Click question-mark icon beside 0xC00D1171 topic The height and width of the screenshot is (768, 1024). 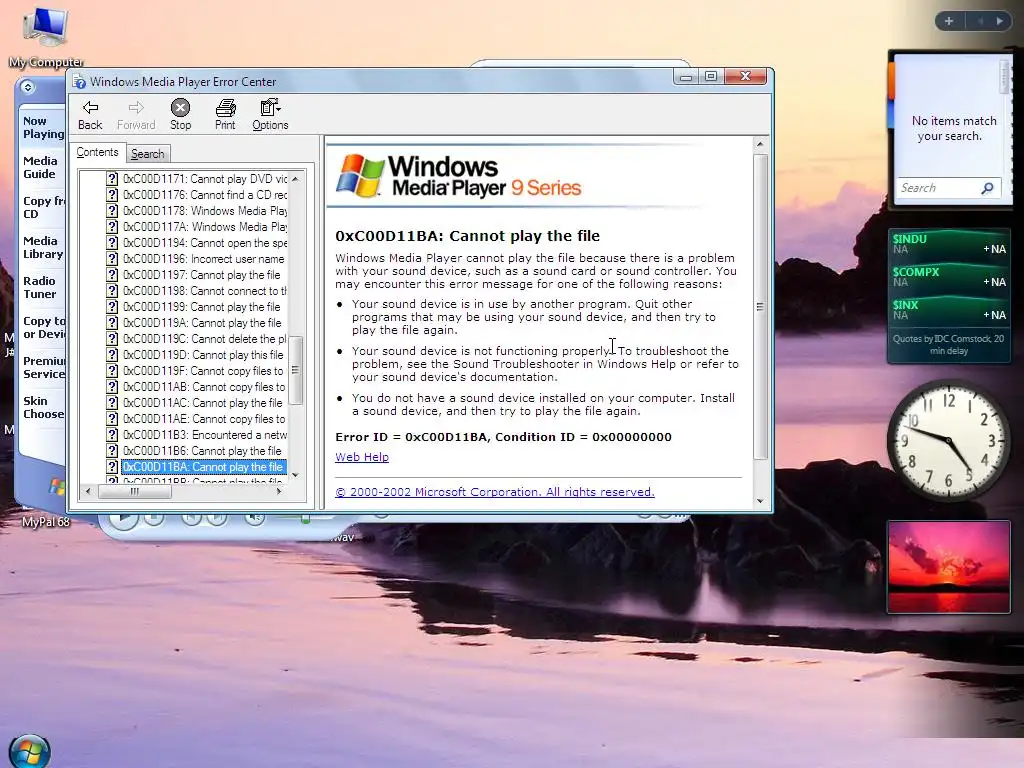tap(112, 179)
